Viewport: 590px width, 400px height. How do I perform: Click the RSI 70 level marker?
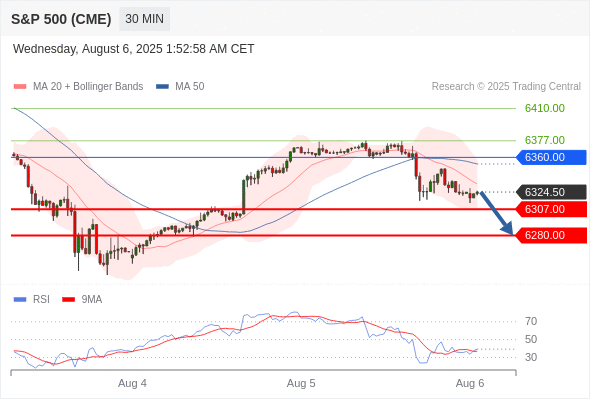(x=531, y=321)
